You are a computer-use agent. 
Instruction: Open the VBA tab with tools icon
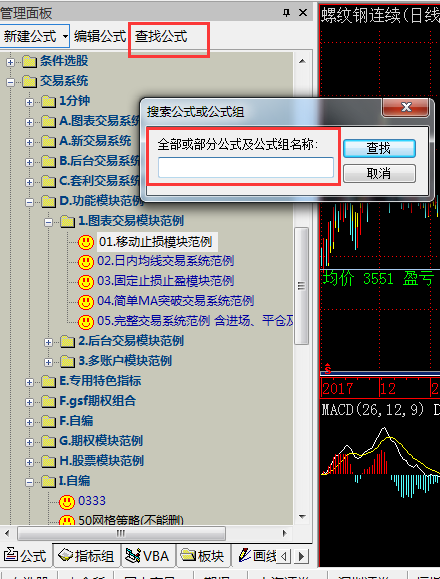[x=148, y=556]
